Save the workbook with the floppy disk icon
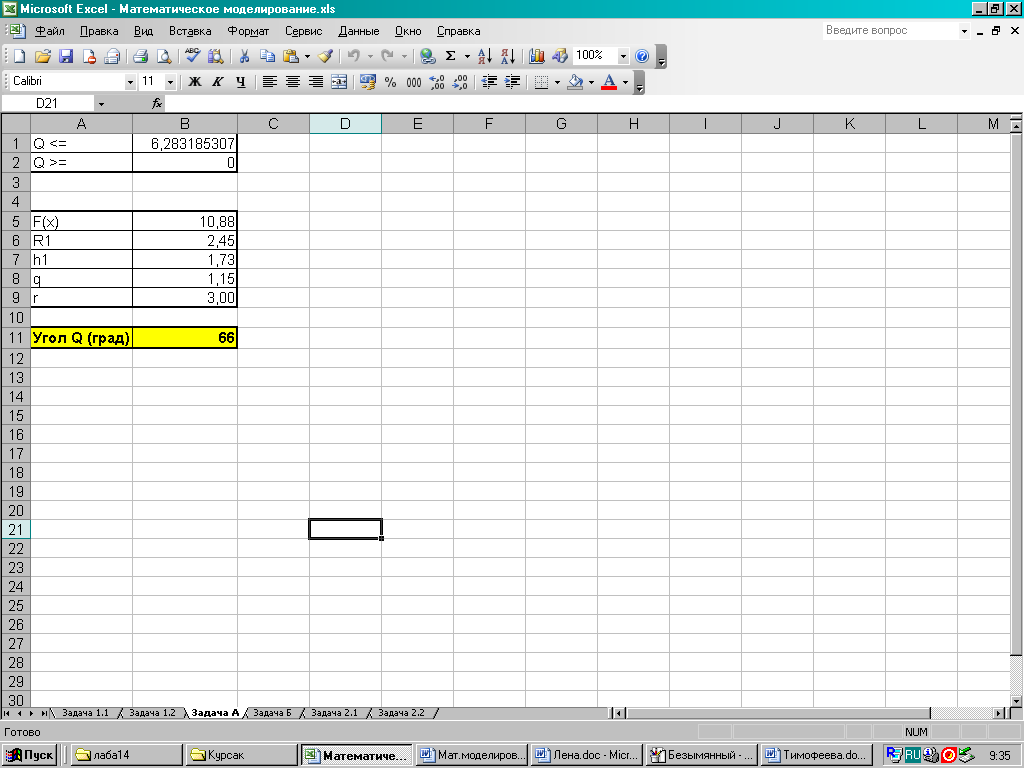Image resolution: width=1024 pixels, height=768 pixels. tap(66, 56)
